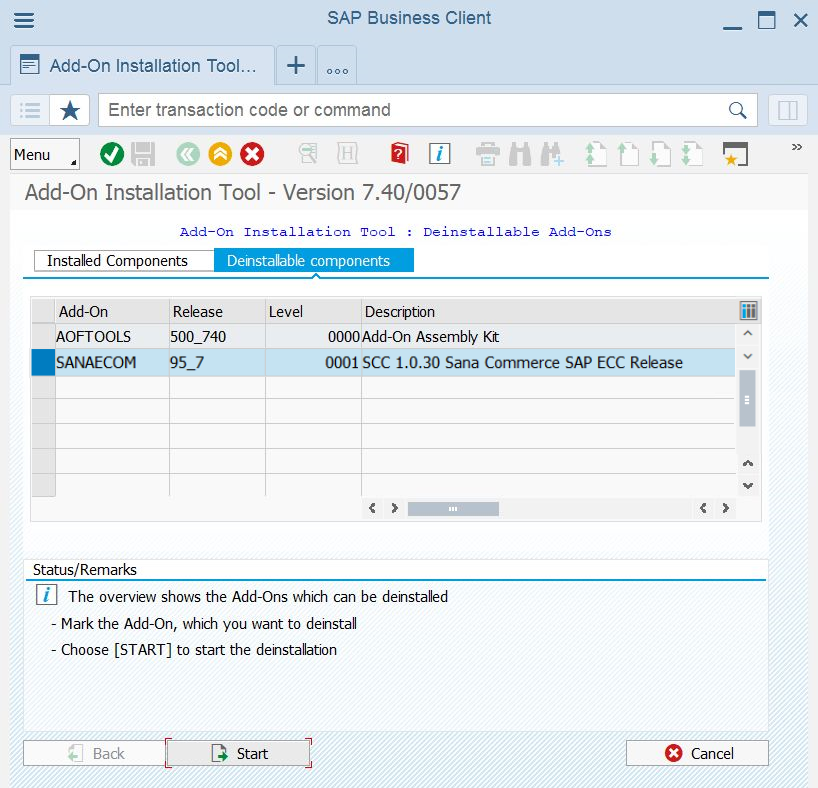Click the Release column header

point(217,311)
